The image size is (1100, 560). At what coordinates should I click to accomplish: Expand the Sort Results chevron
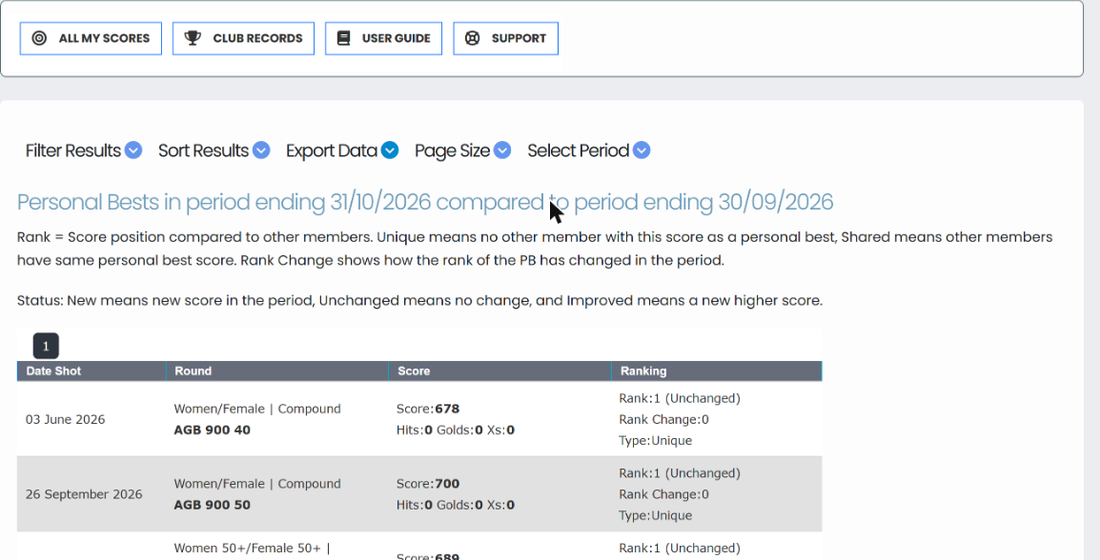(261, 150)
